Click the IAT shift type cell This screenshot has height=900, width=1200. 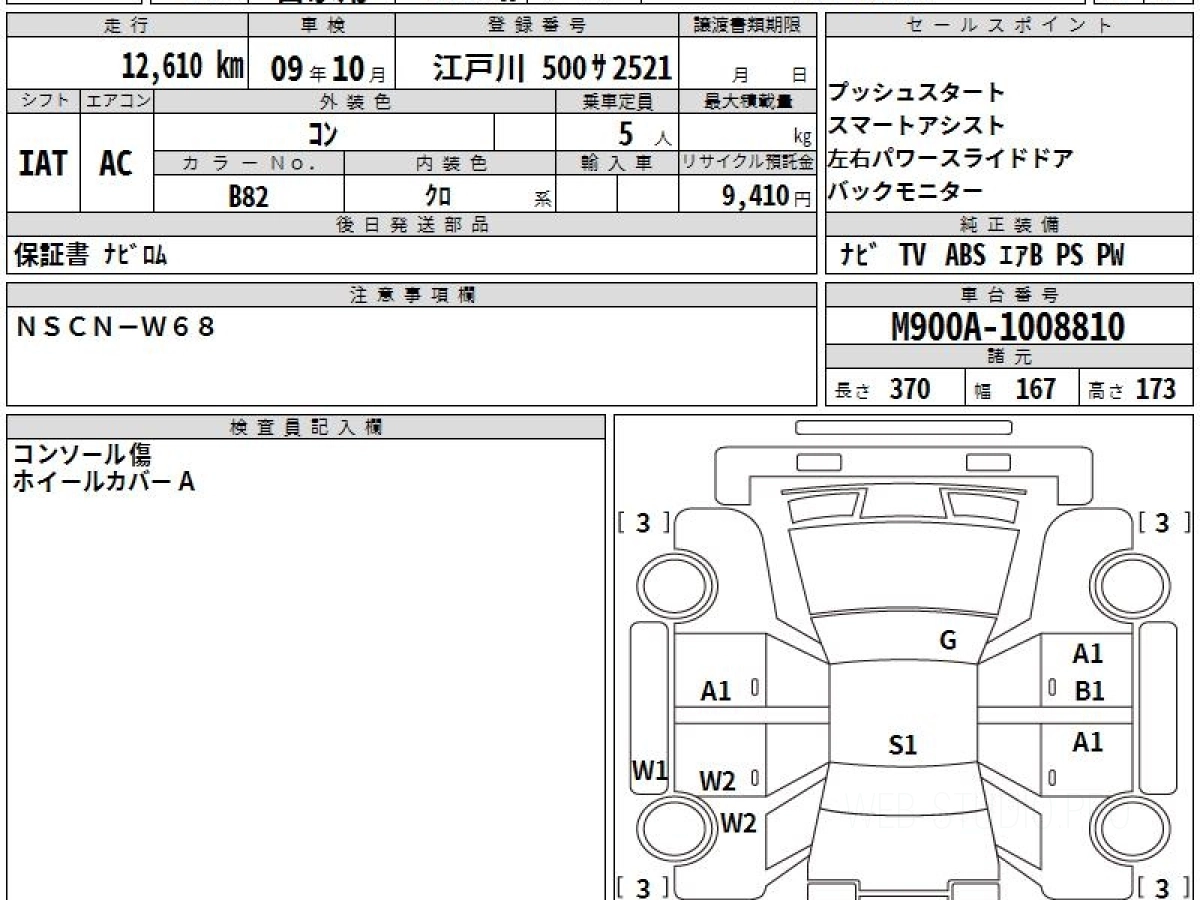(43, 164)
